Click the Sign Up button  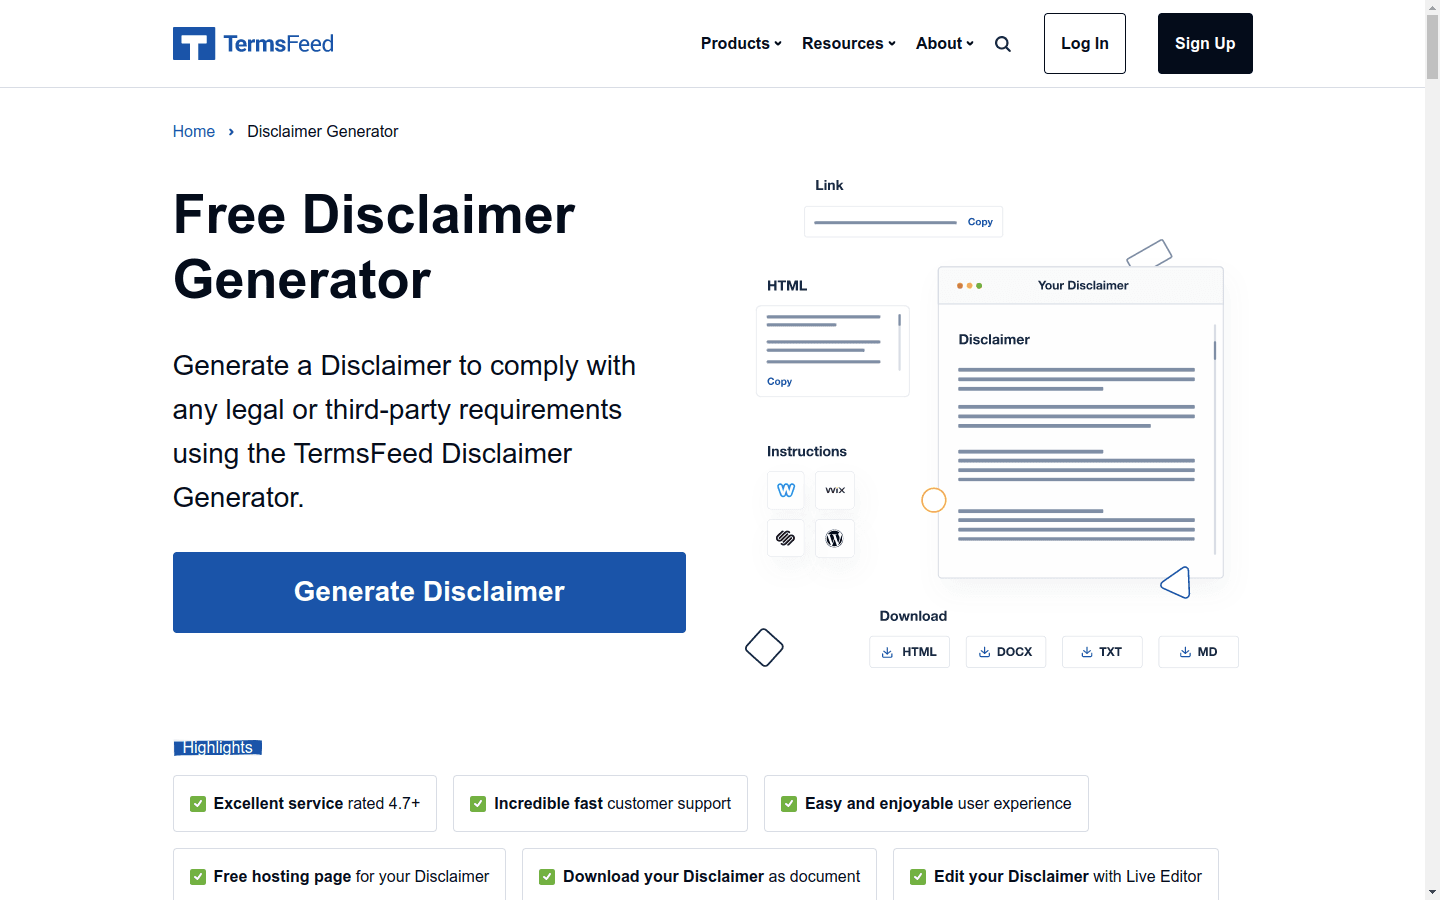point(1204,43)
